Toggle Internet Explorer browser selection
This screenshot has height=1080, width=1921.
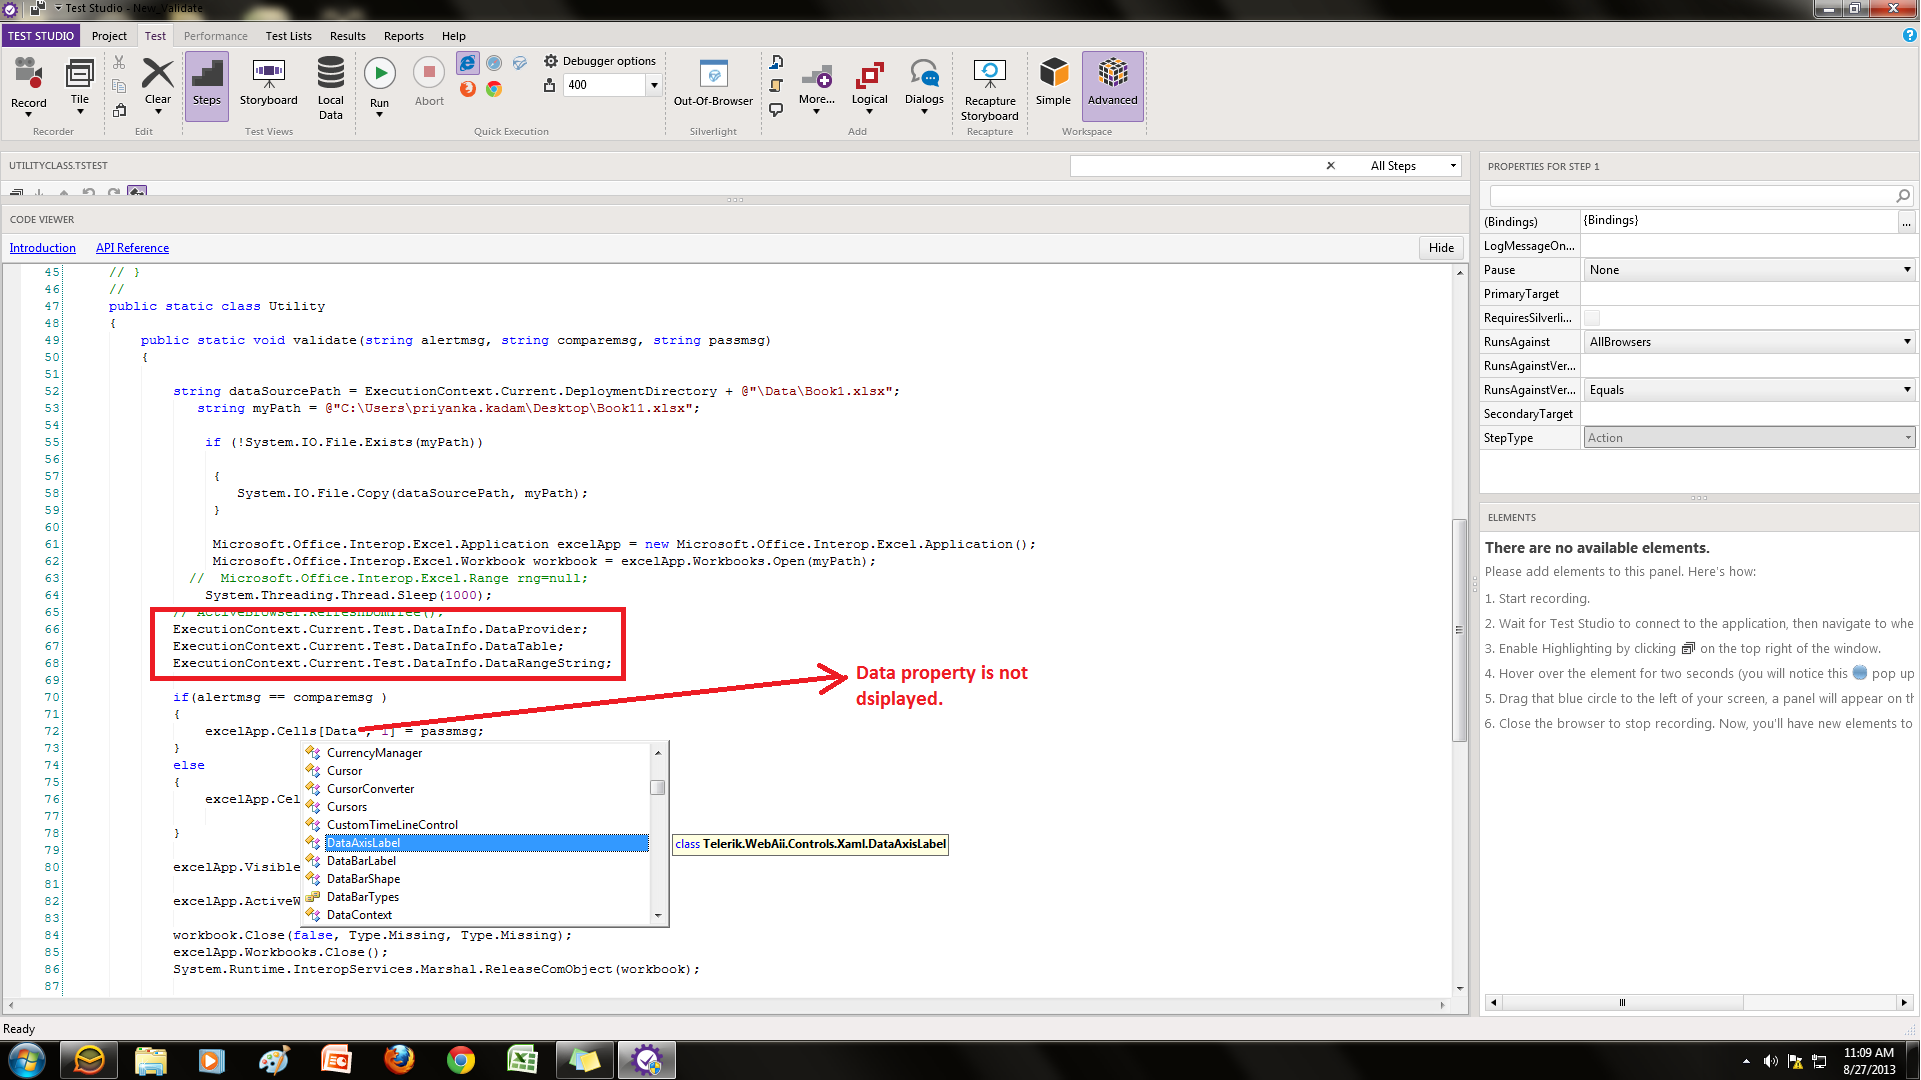467,63
